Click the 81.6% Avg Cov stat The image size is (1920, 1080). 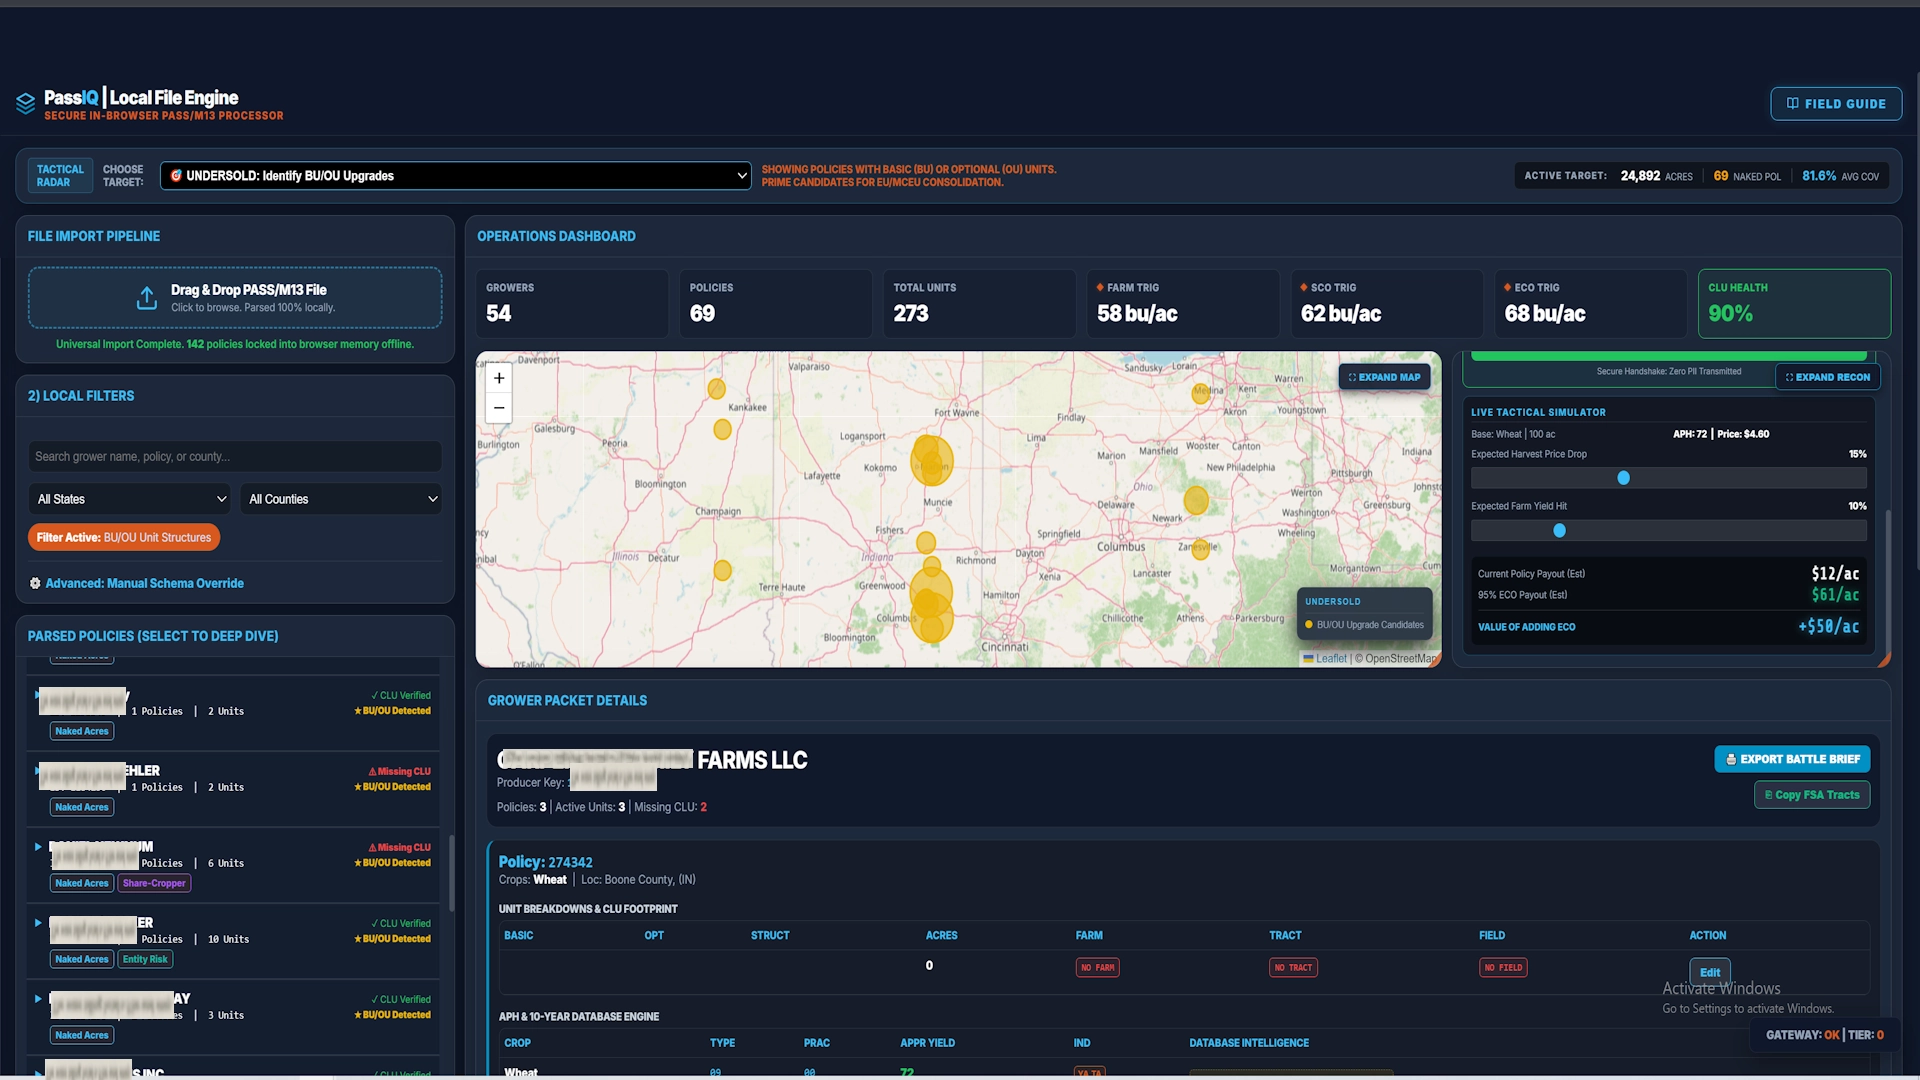pyautogui.click(x=1840, y=177)
